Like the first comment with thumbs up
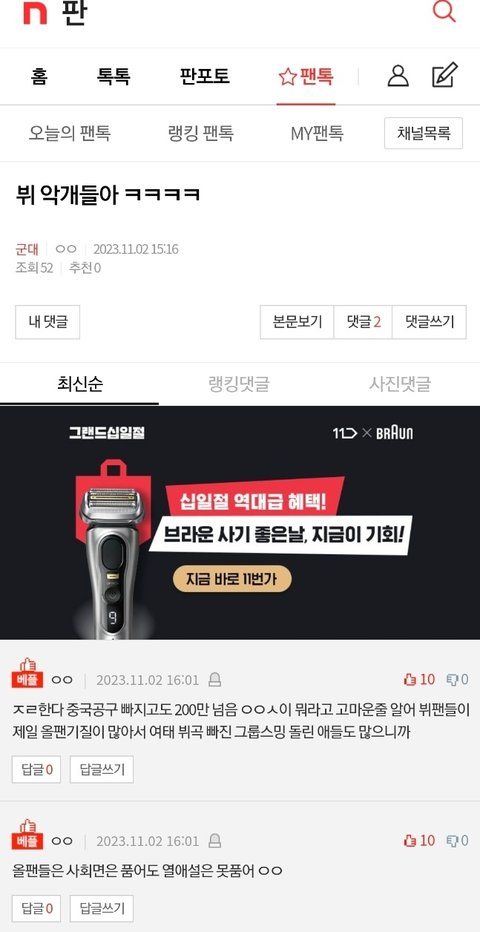The height and width of the screenshot is (932, 480). point(409,679)
